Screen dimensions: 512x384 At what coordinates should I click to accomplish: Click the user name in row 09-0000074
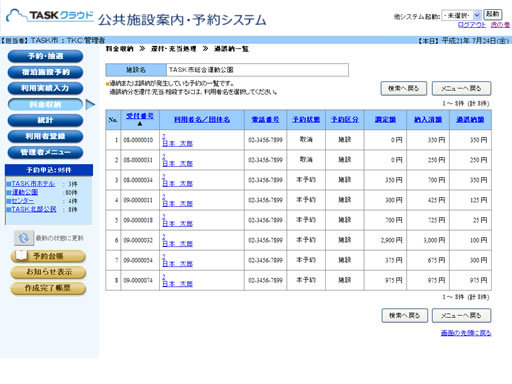[x=178, y=284]
